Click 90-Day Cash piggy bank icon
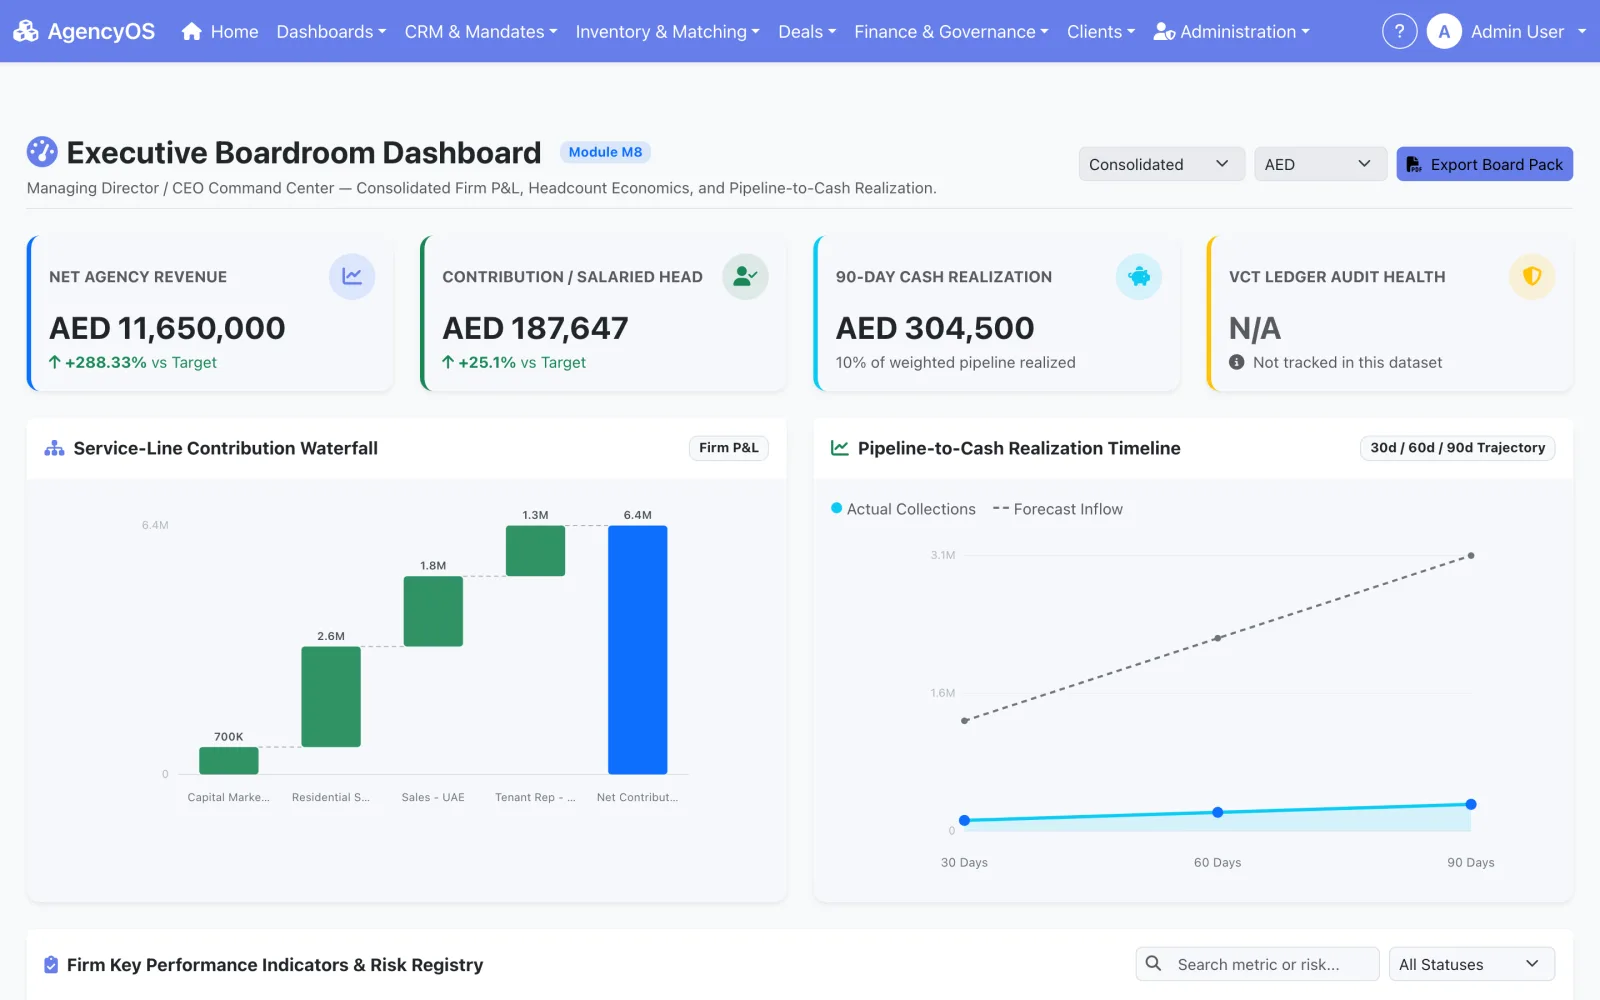 pyautogui.click(x=1139, y=276)
